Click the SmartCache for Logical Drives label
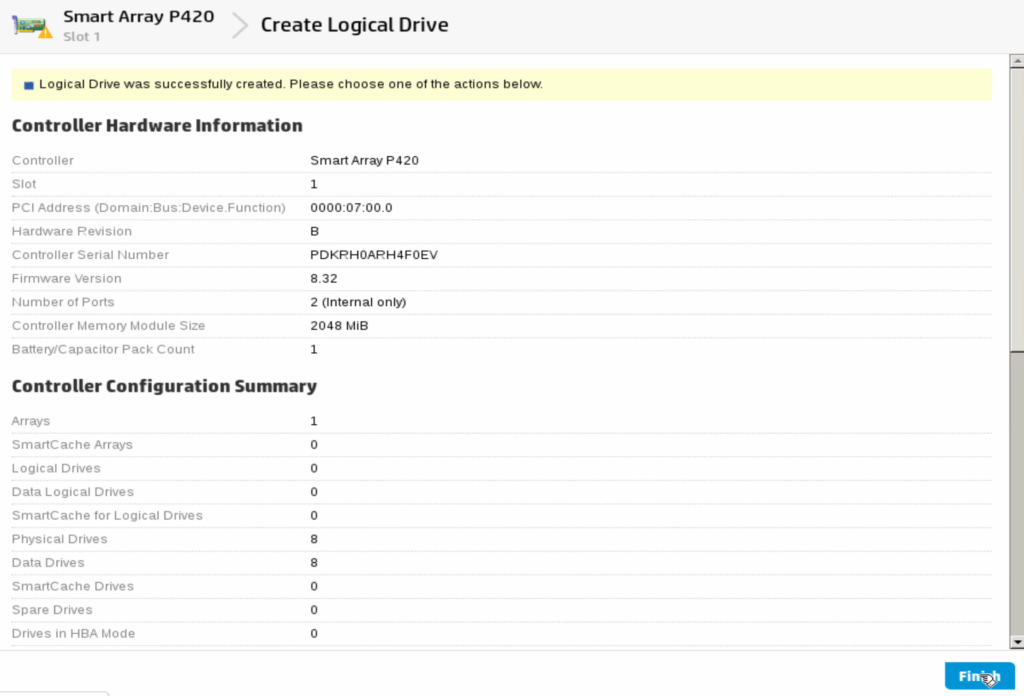This screenshot has width=1024, height=696. (107, 515)
